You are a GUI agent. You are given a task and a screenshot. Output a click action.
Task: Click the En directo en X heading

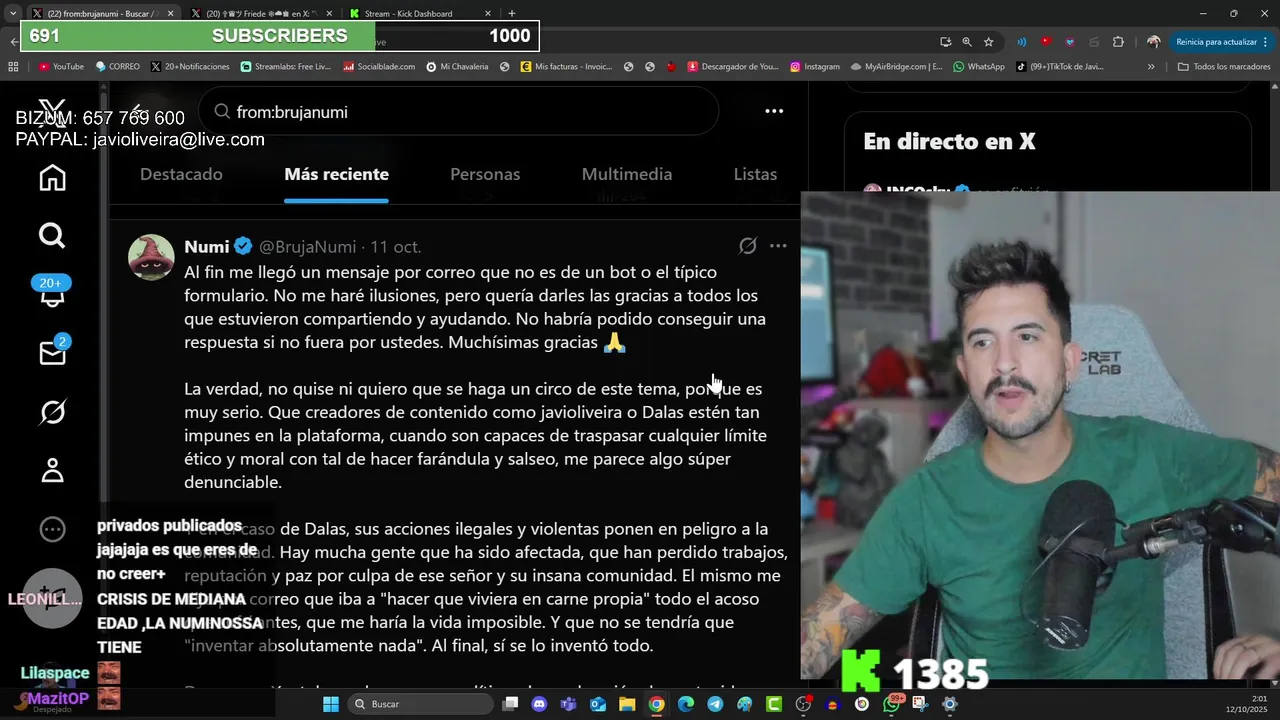(x=949, y=141)
